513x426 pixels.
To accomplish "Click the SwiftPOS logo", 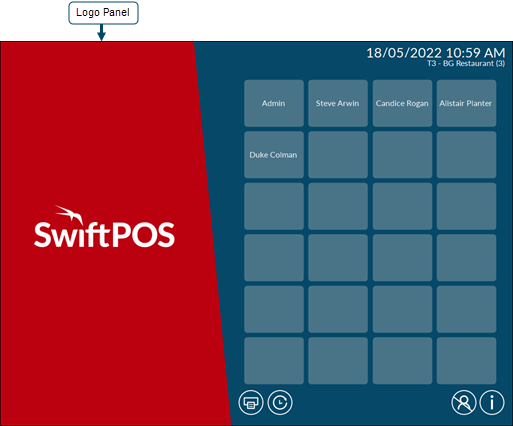I will tap(104, 227).
